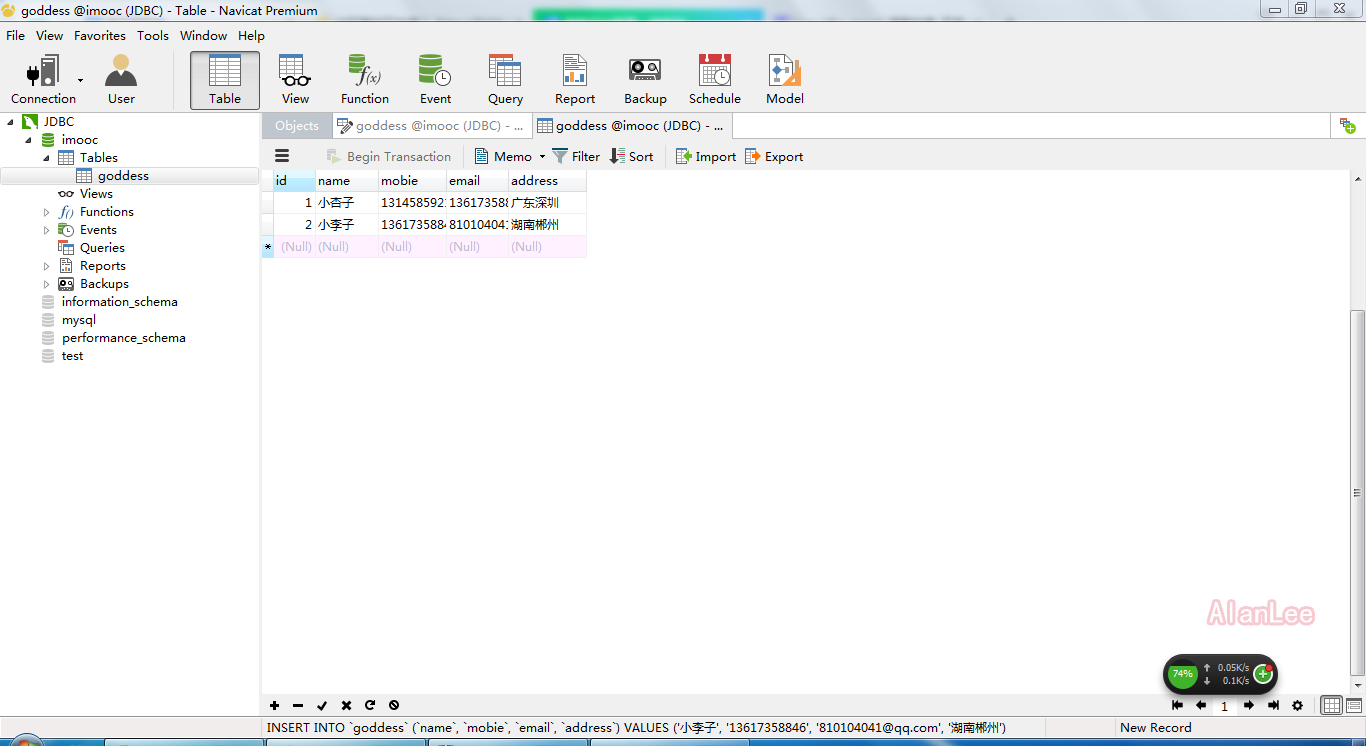1366x746 pixels.
Task: Select mysql database in tree
Action: [78, 320]
